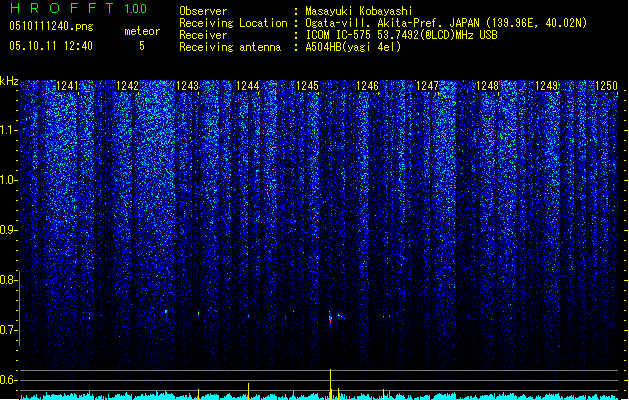The width and height of the screenshot is (629, 400).
Task: Click the 1249 time axis marker
Action: (547, 86)
